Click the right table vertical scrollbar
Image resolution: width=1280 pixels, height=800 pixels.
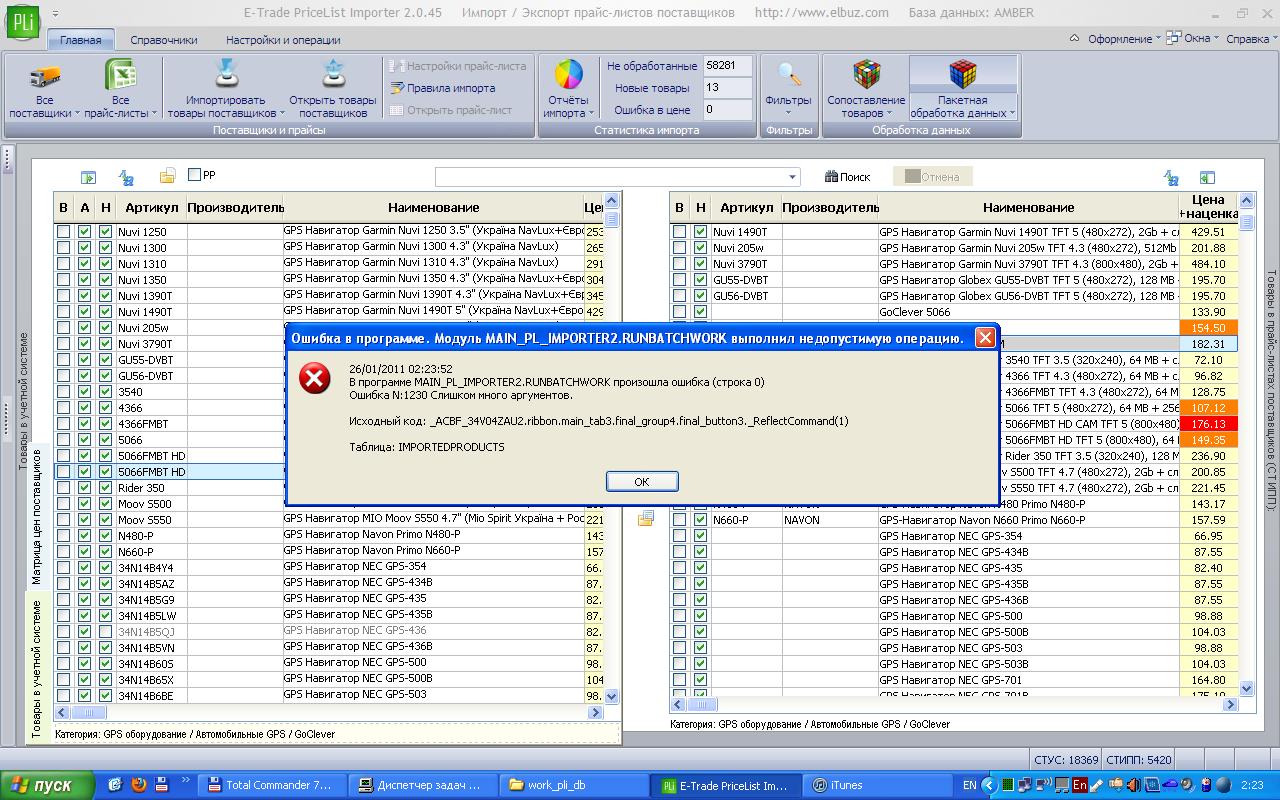1246,443
